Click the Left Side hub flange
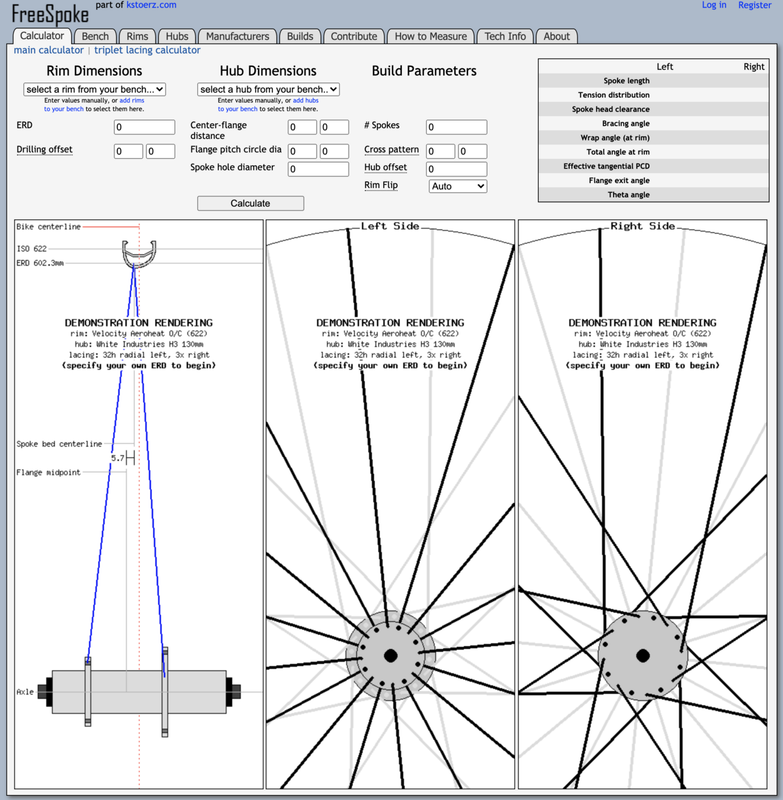 [391, 656]
